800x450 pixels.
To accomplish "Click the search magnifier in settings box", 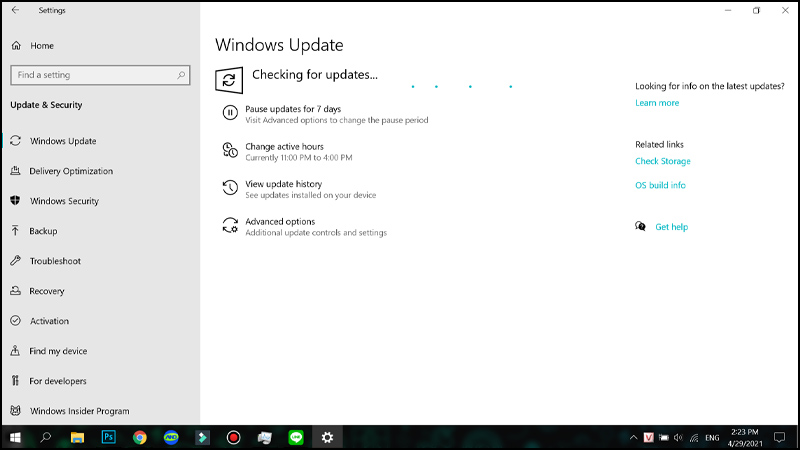I will (x=181, y=75).
